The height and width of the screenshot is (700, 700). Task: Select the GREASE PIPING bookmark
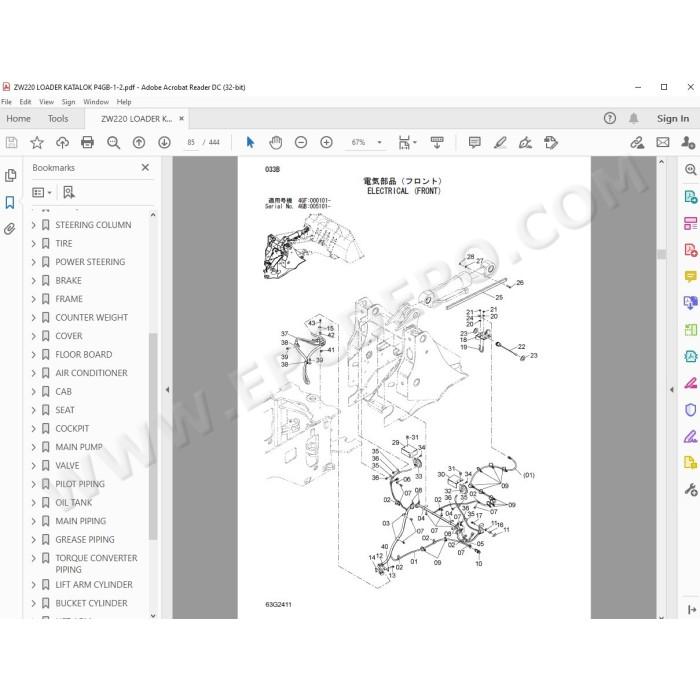(x=85, y=540)
